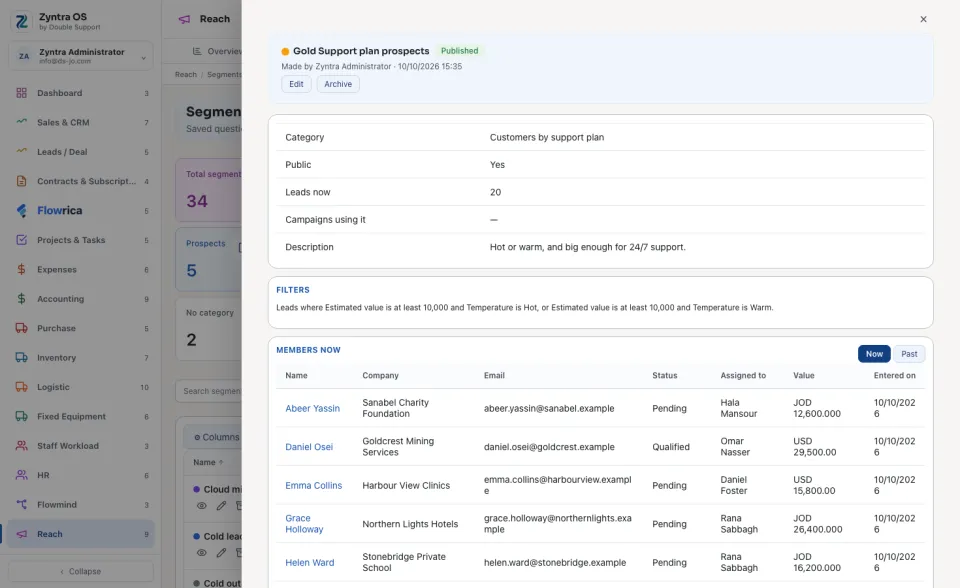
Task: Open Emma Collins's lead record
Action: [x=313, y=486]
